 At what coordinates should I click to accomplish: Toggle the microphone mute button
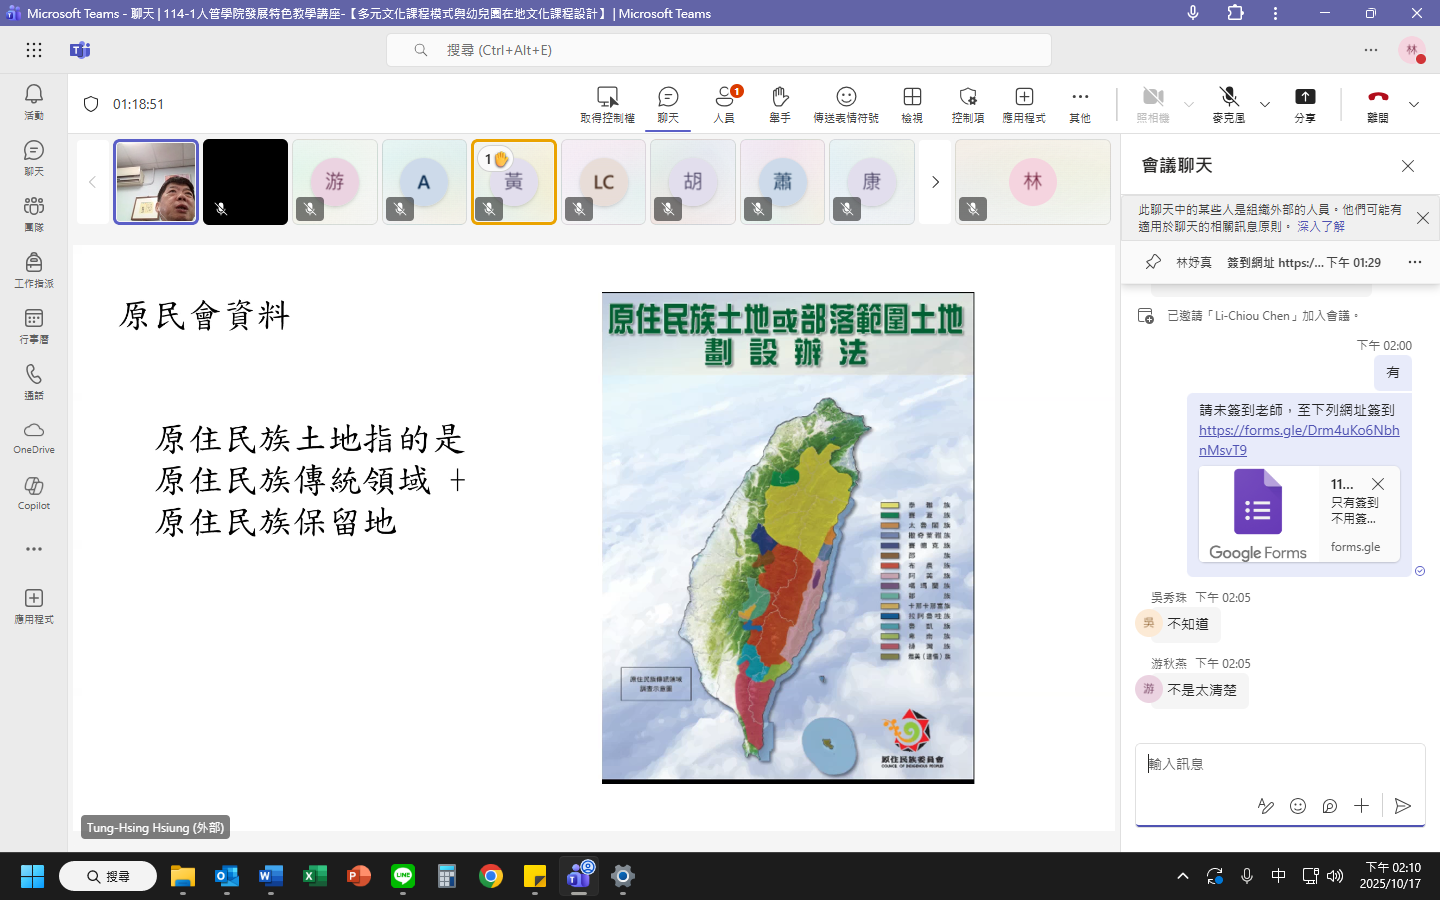click(x=1229, y=103)
